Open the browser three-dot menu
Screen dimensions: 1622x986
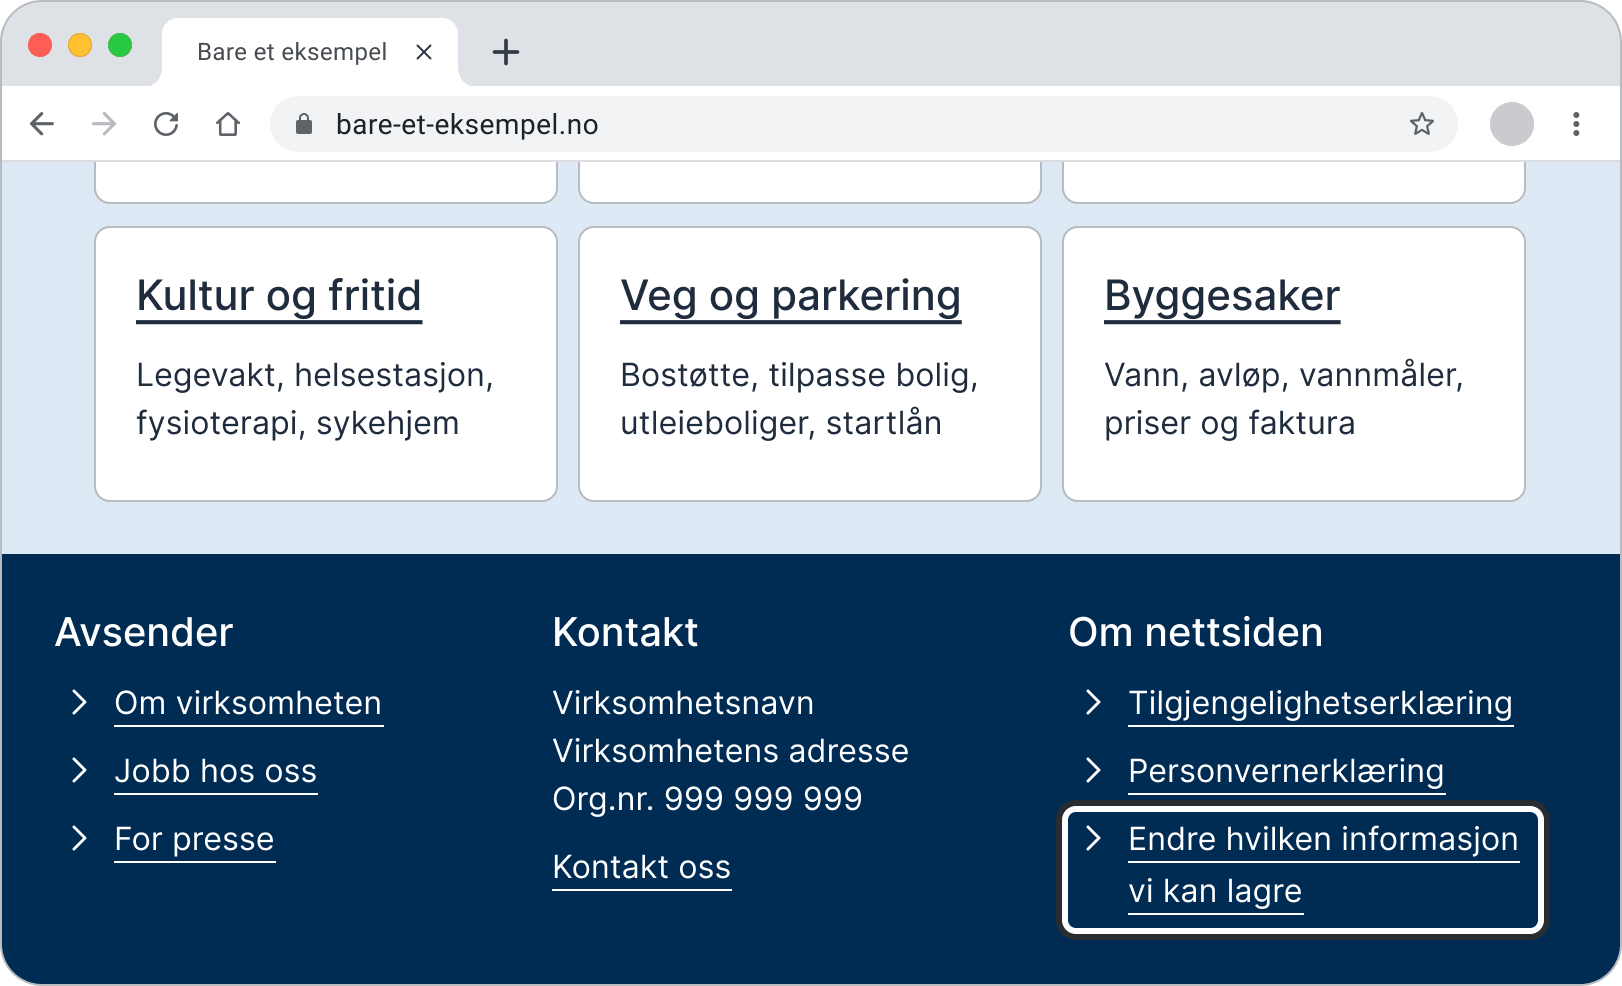click(x=1576, y=124)
